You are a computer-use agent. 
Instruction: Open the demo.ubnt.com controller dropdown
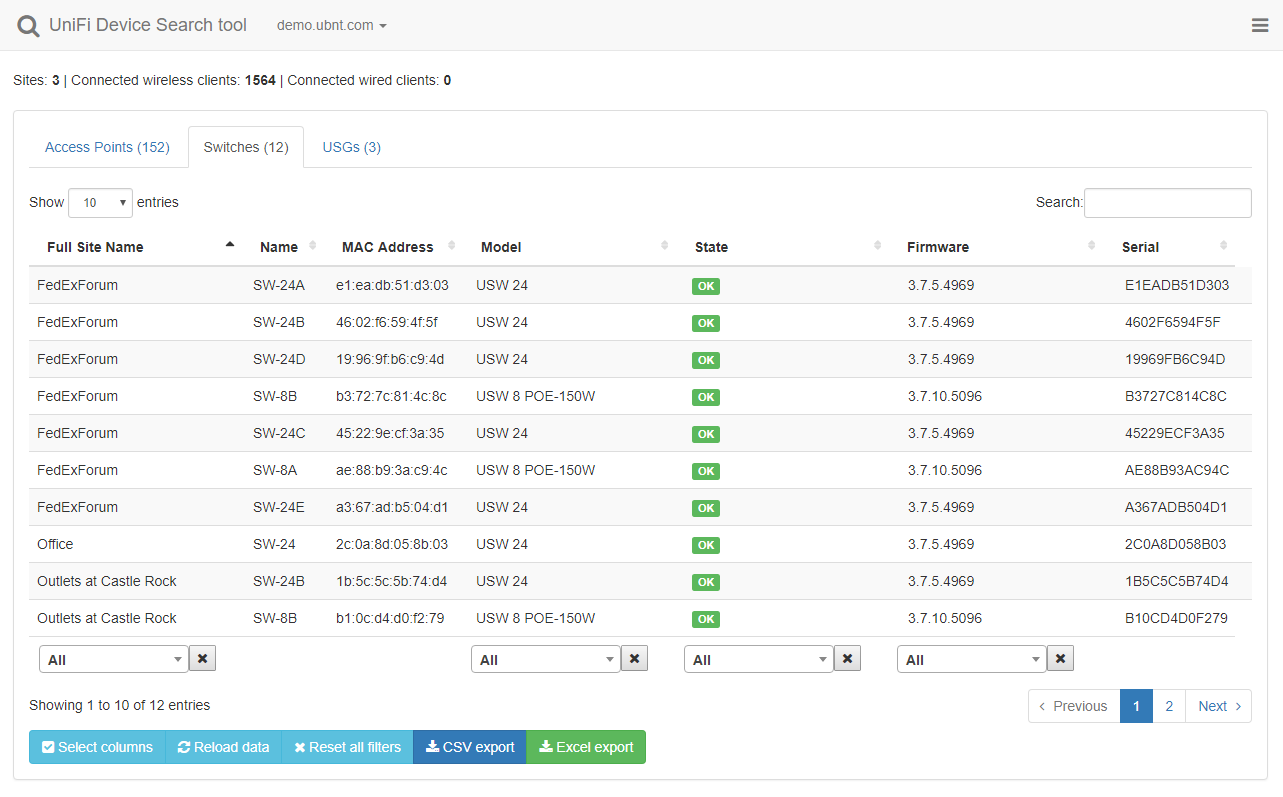(331, 26)
